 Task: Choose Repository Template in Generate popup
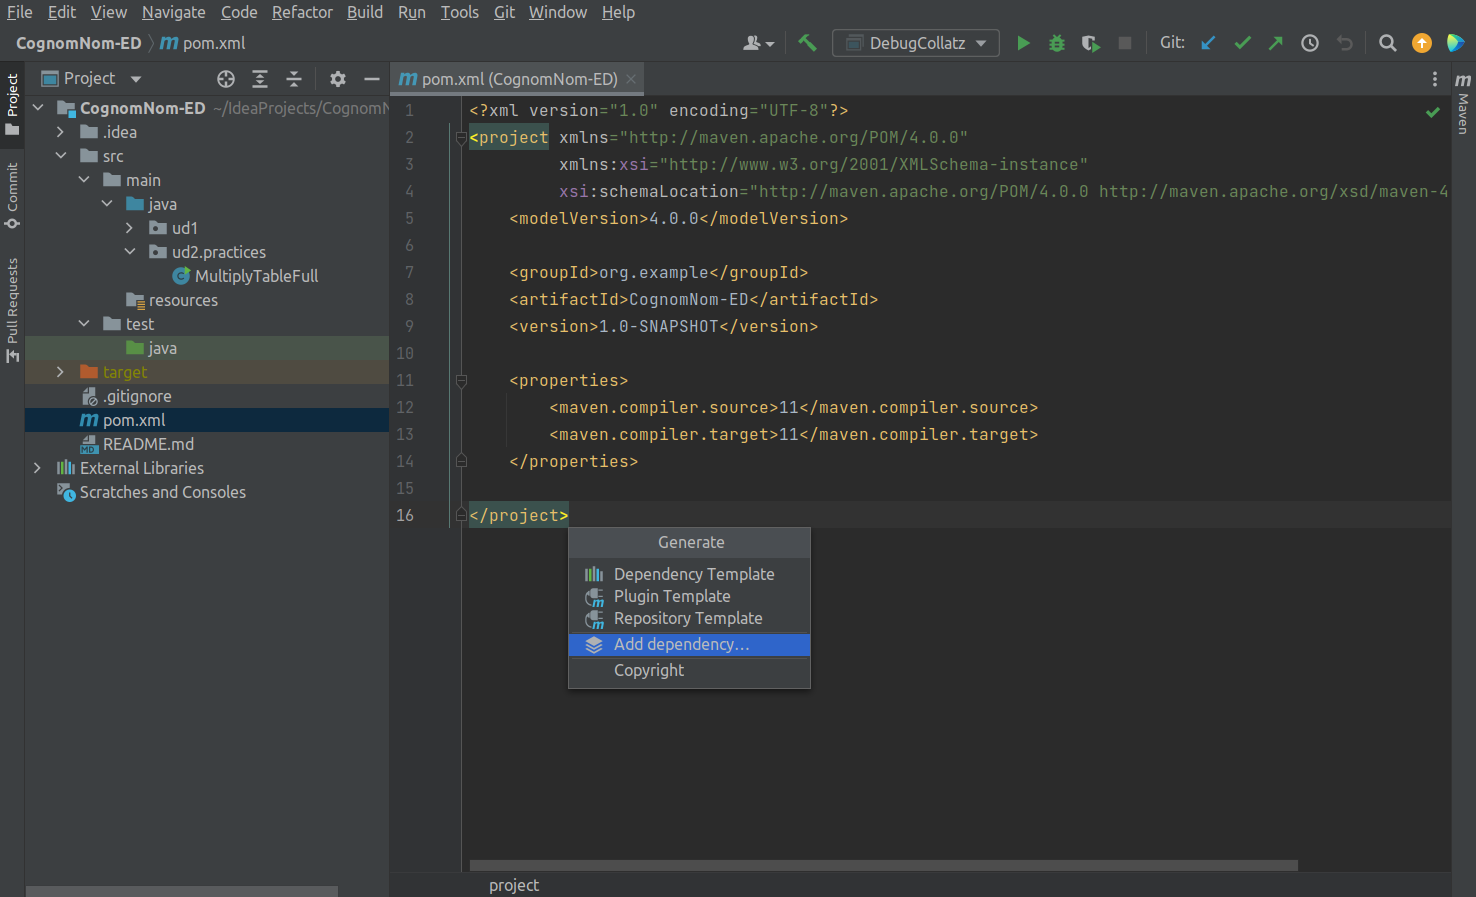coord(689,618)
